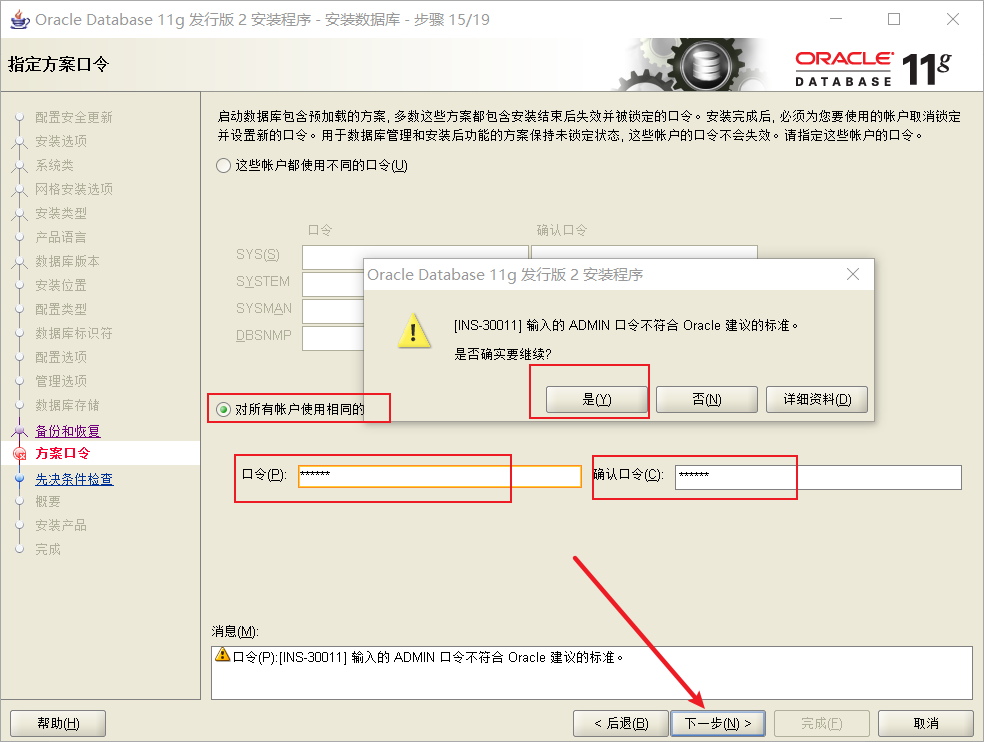The image size is (984, 742).
Task: Click the warning icon inside the 消息 message box
Action: tap(220, 655)
